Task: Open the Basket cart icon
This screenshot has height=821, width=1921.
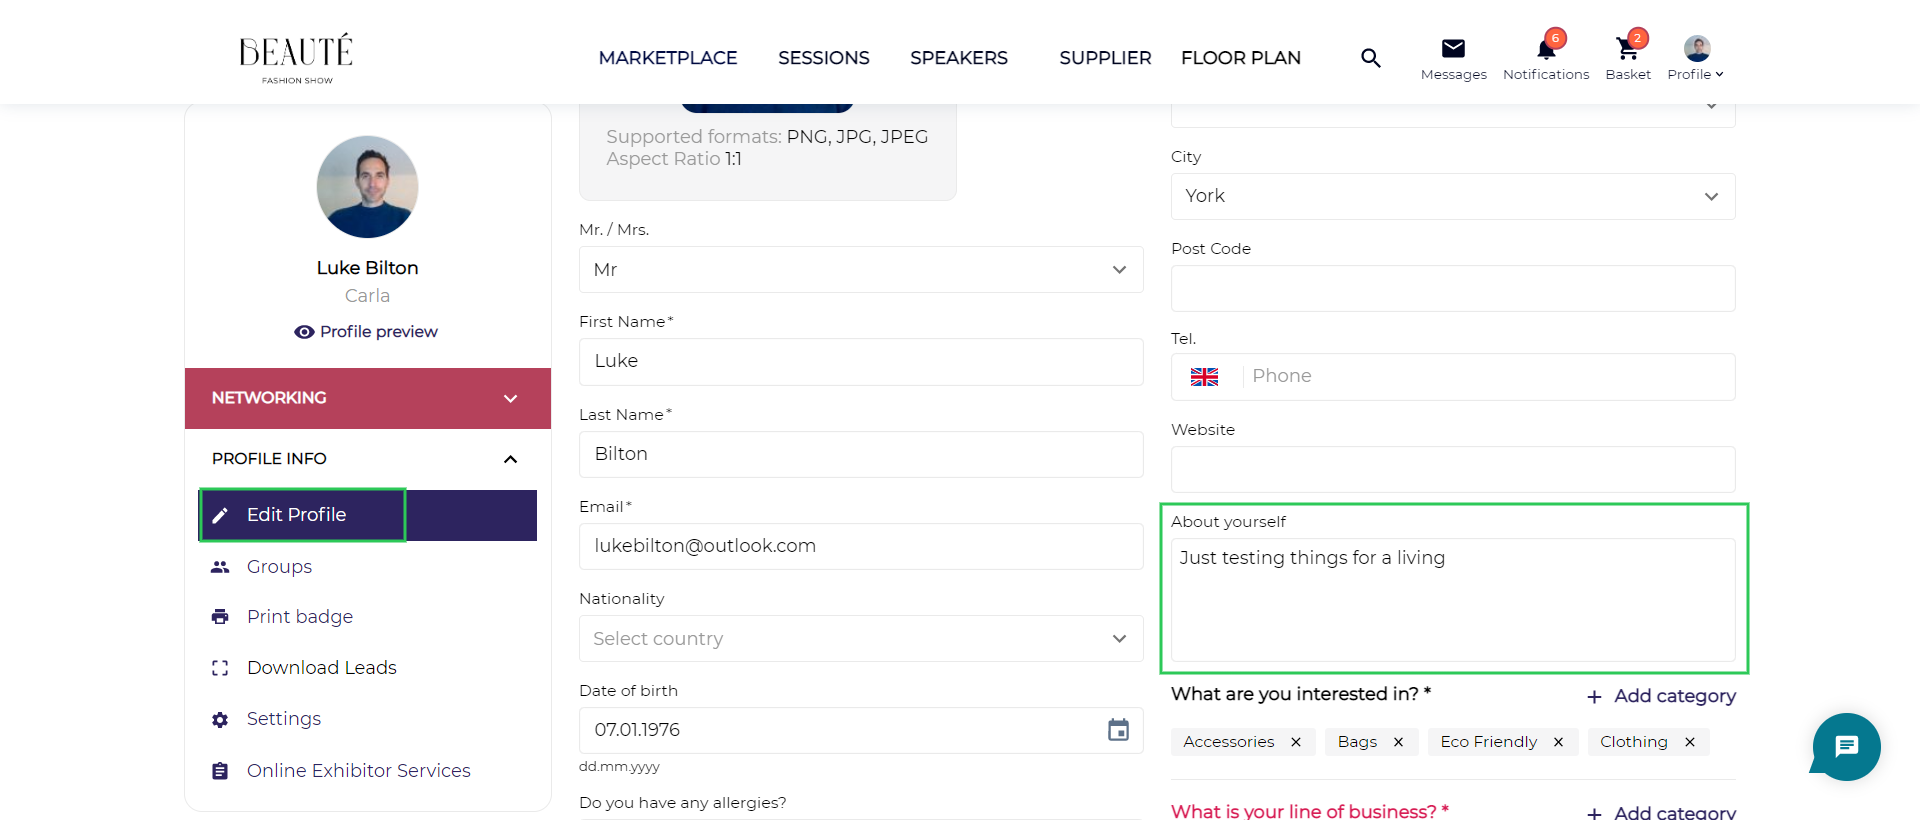Action: click(1627, 49)
